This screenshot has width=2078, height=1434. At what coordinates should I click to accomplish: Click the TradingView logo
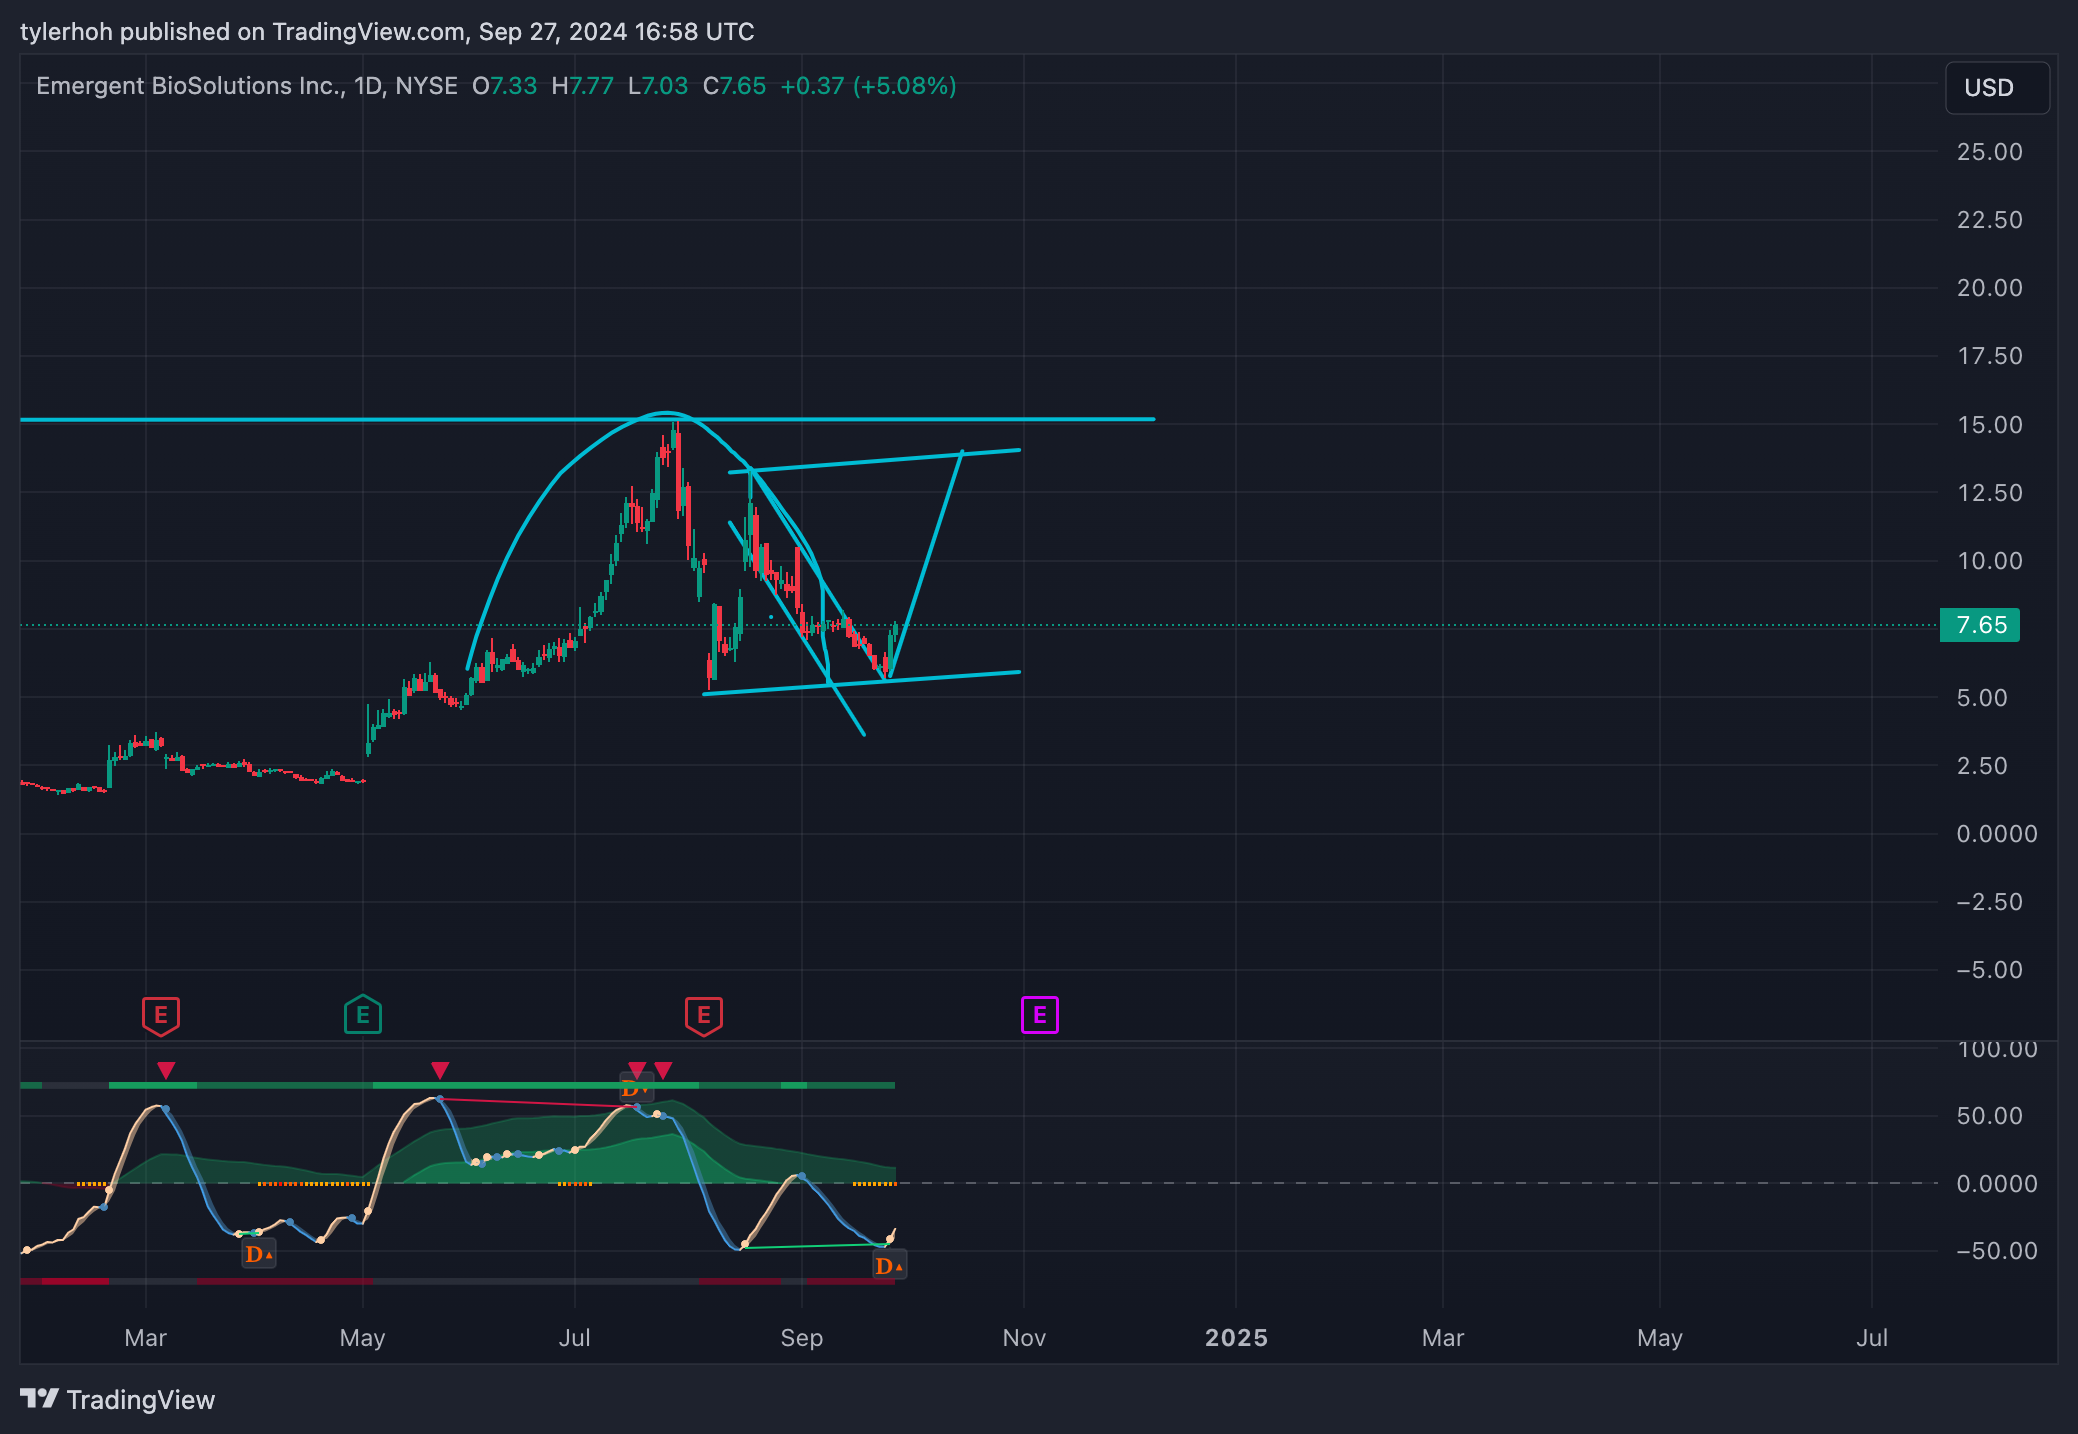[x=118, y=1399]
